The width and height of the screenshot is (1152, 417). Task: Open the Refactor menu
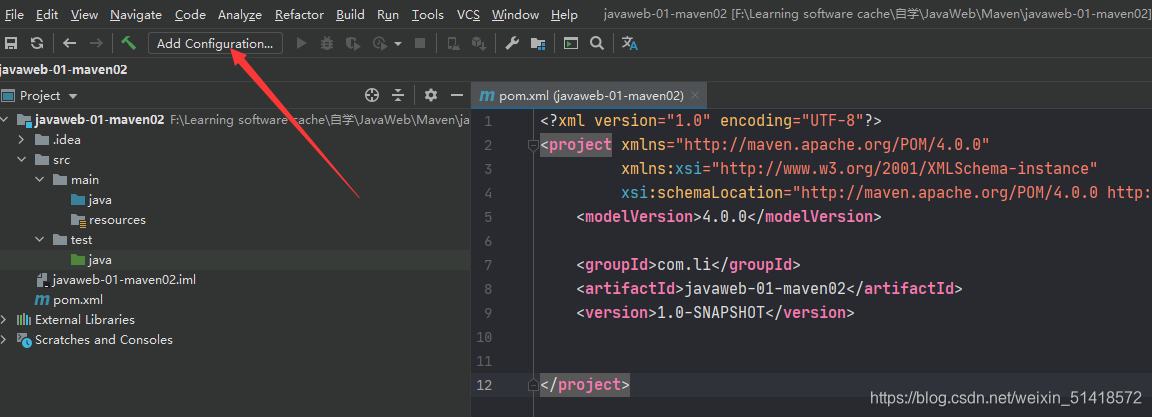coord(299,15)
